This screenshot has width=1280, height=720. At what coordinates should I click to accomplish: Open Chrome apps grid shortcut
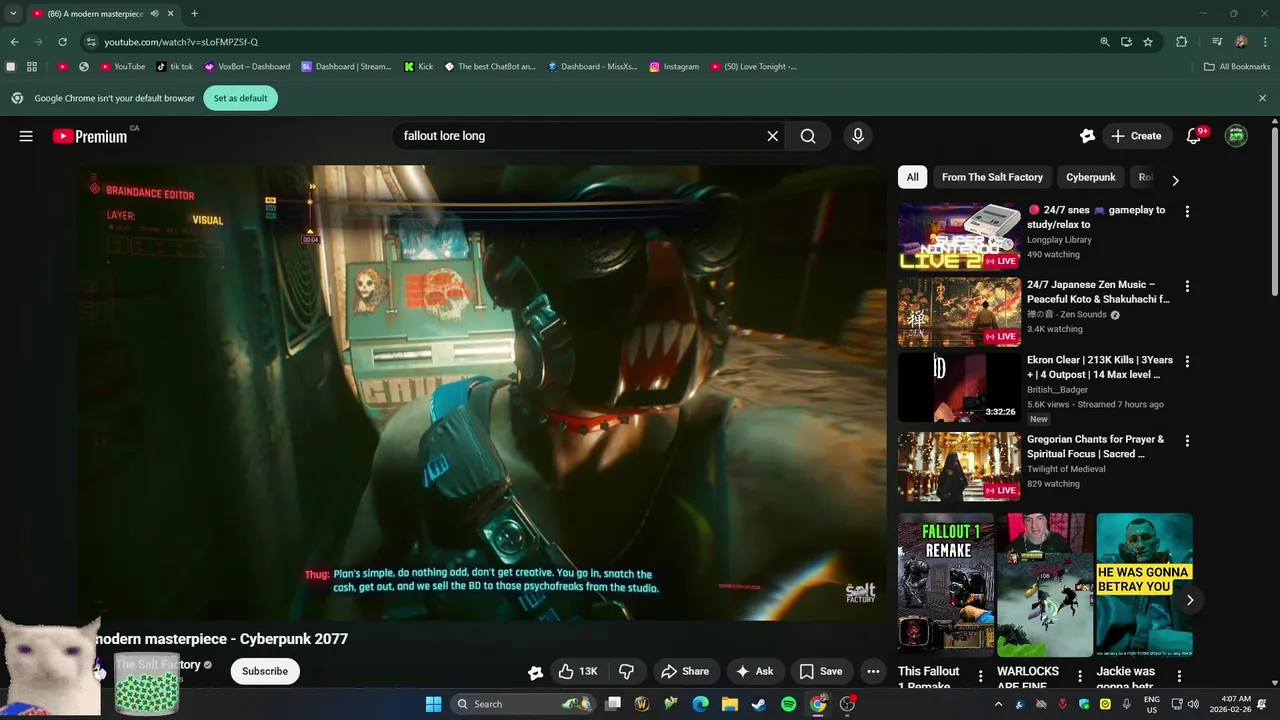pyautogui.click(x=32, y=67)
